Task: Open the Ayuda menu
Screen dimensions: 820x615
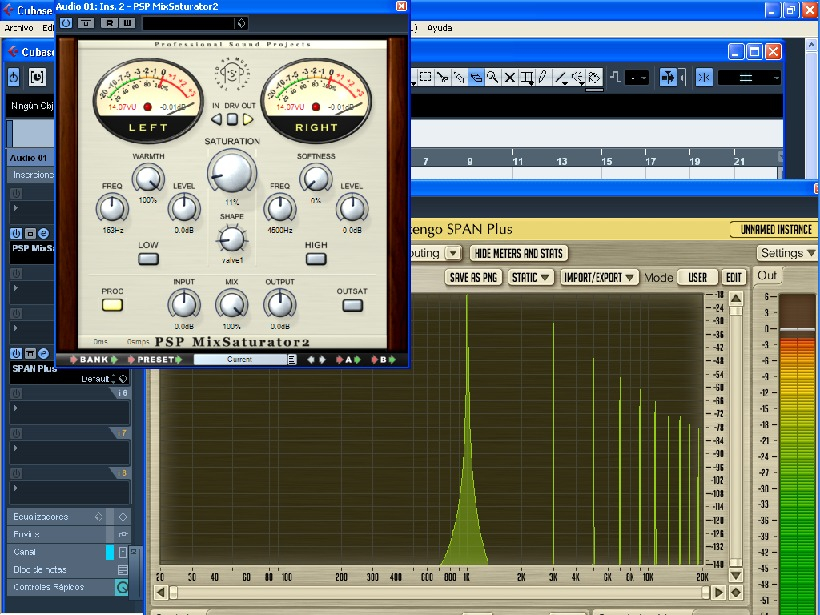Action: [x=439, y=28]
